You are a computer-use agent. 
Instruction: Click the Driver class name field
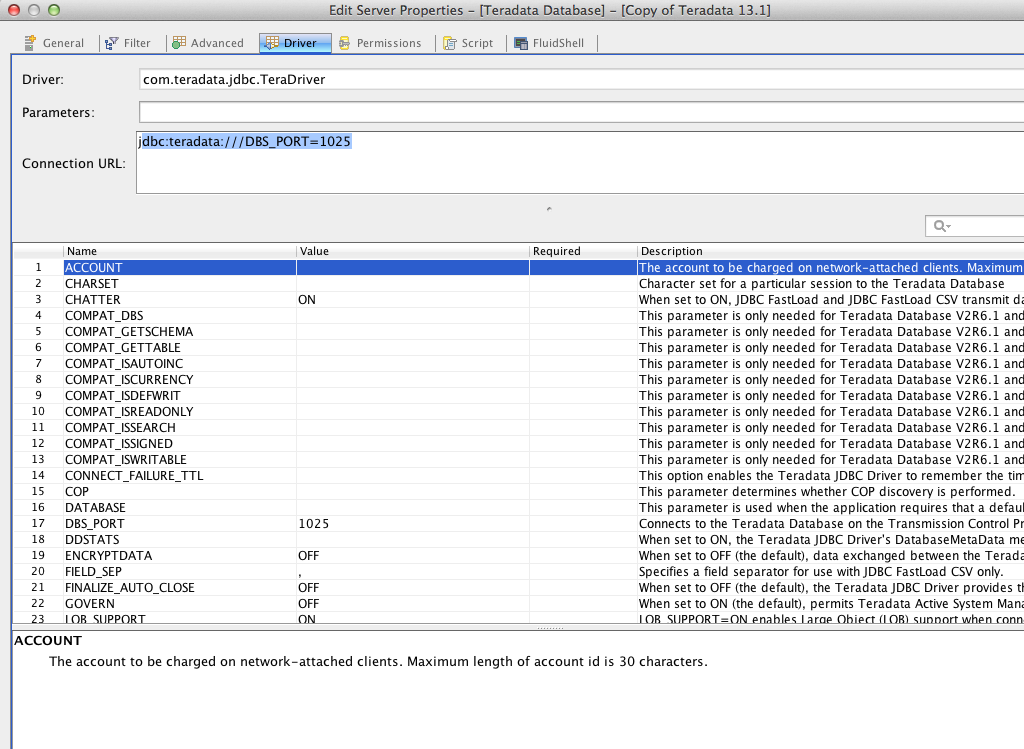(581, 79)
